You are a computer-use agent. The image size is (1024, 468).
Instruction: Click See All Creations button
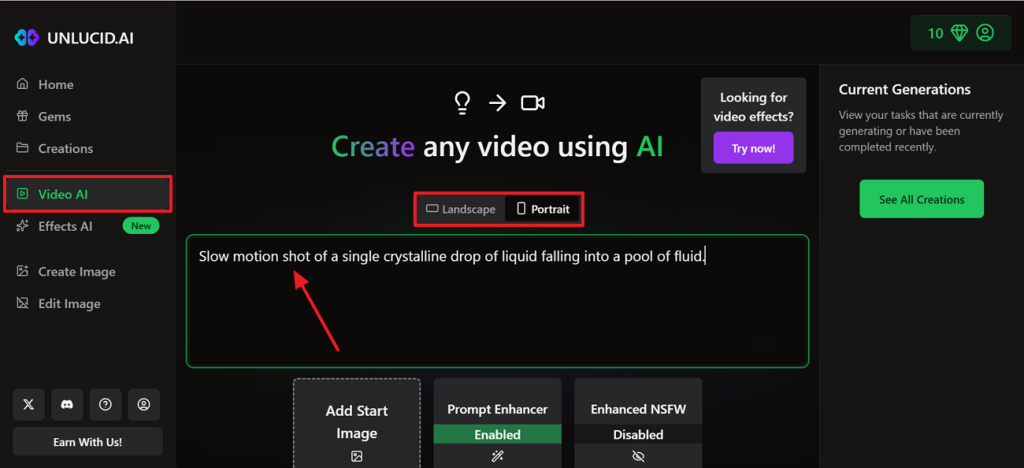[921, 199]
